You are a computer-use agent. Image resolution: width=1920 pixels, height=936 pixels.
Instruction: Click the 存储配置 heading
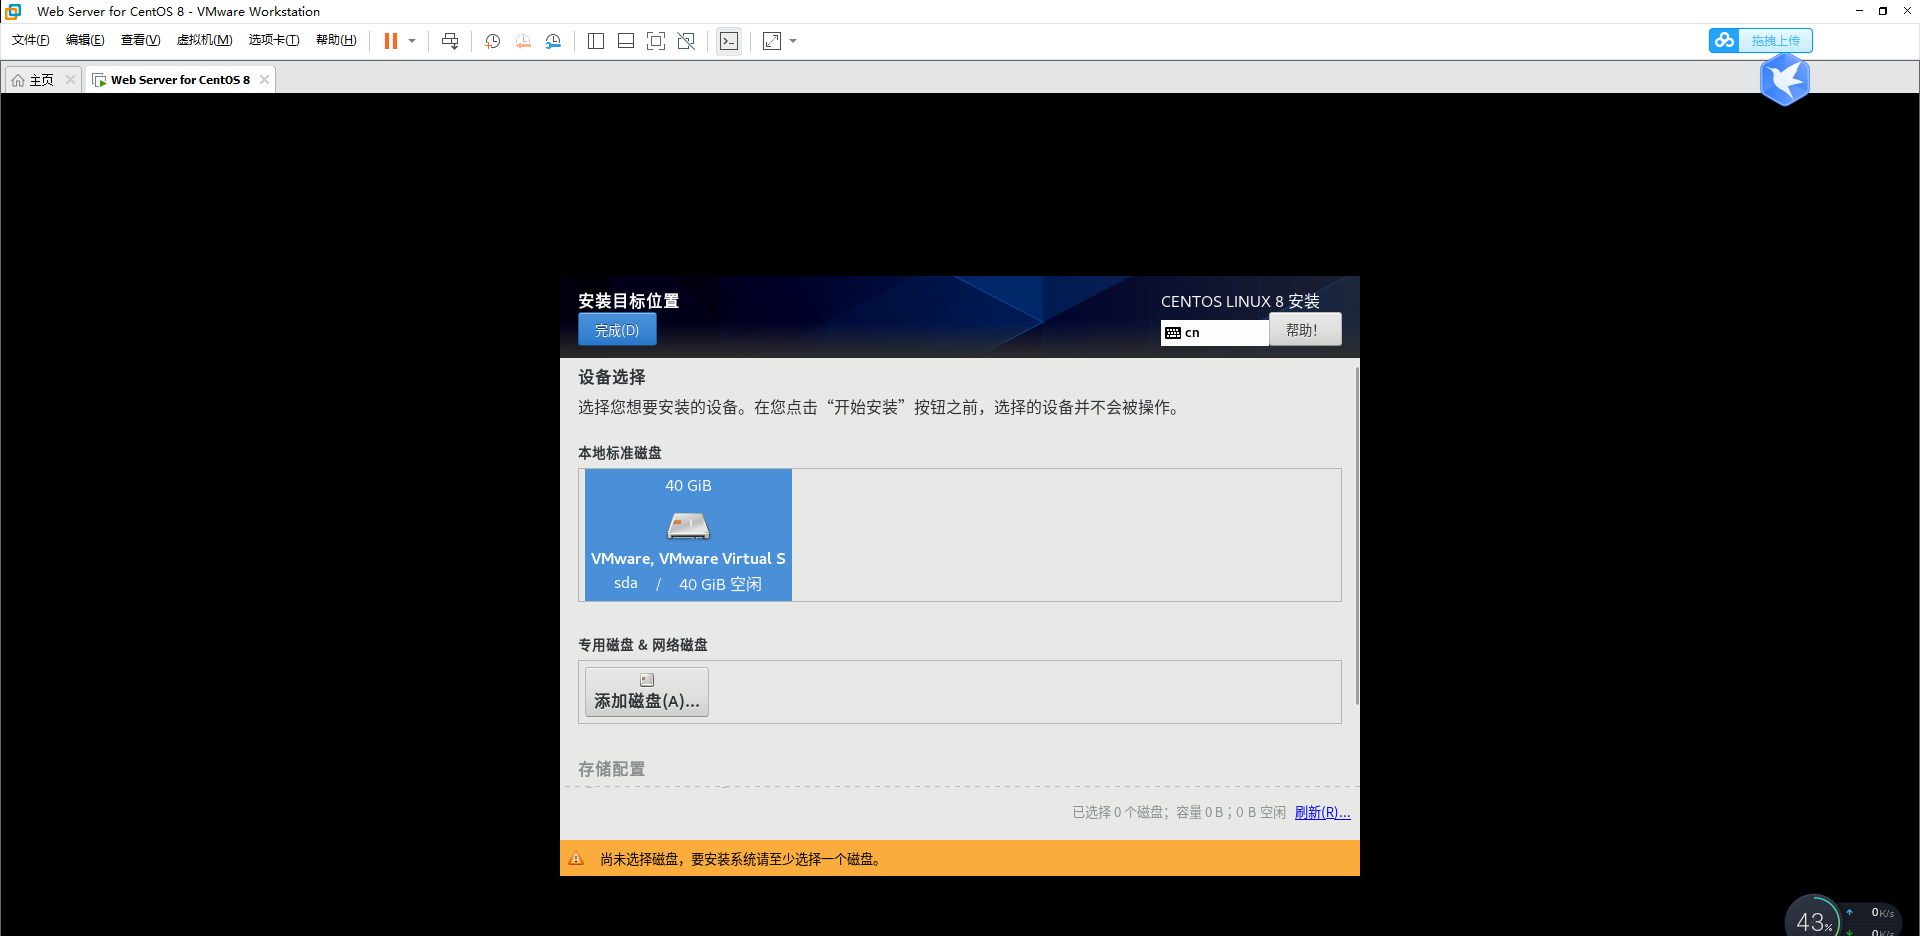tap(612, 769)
